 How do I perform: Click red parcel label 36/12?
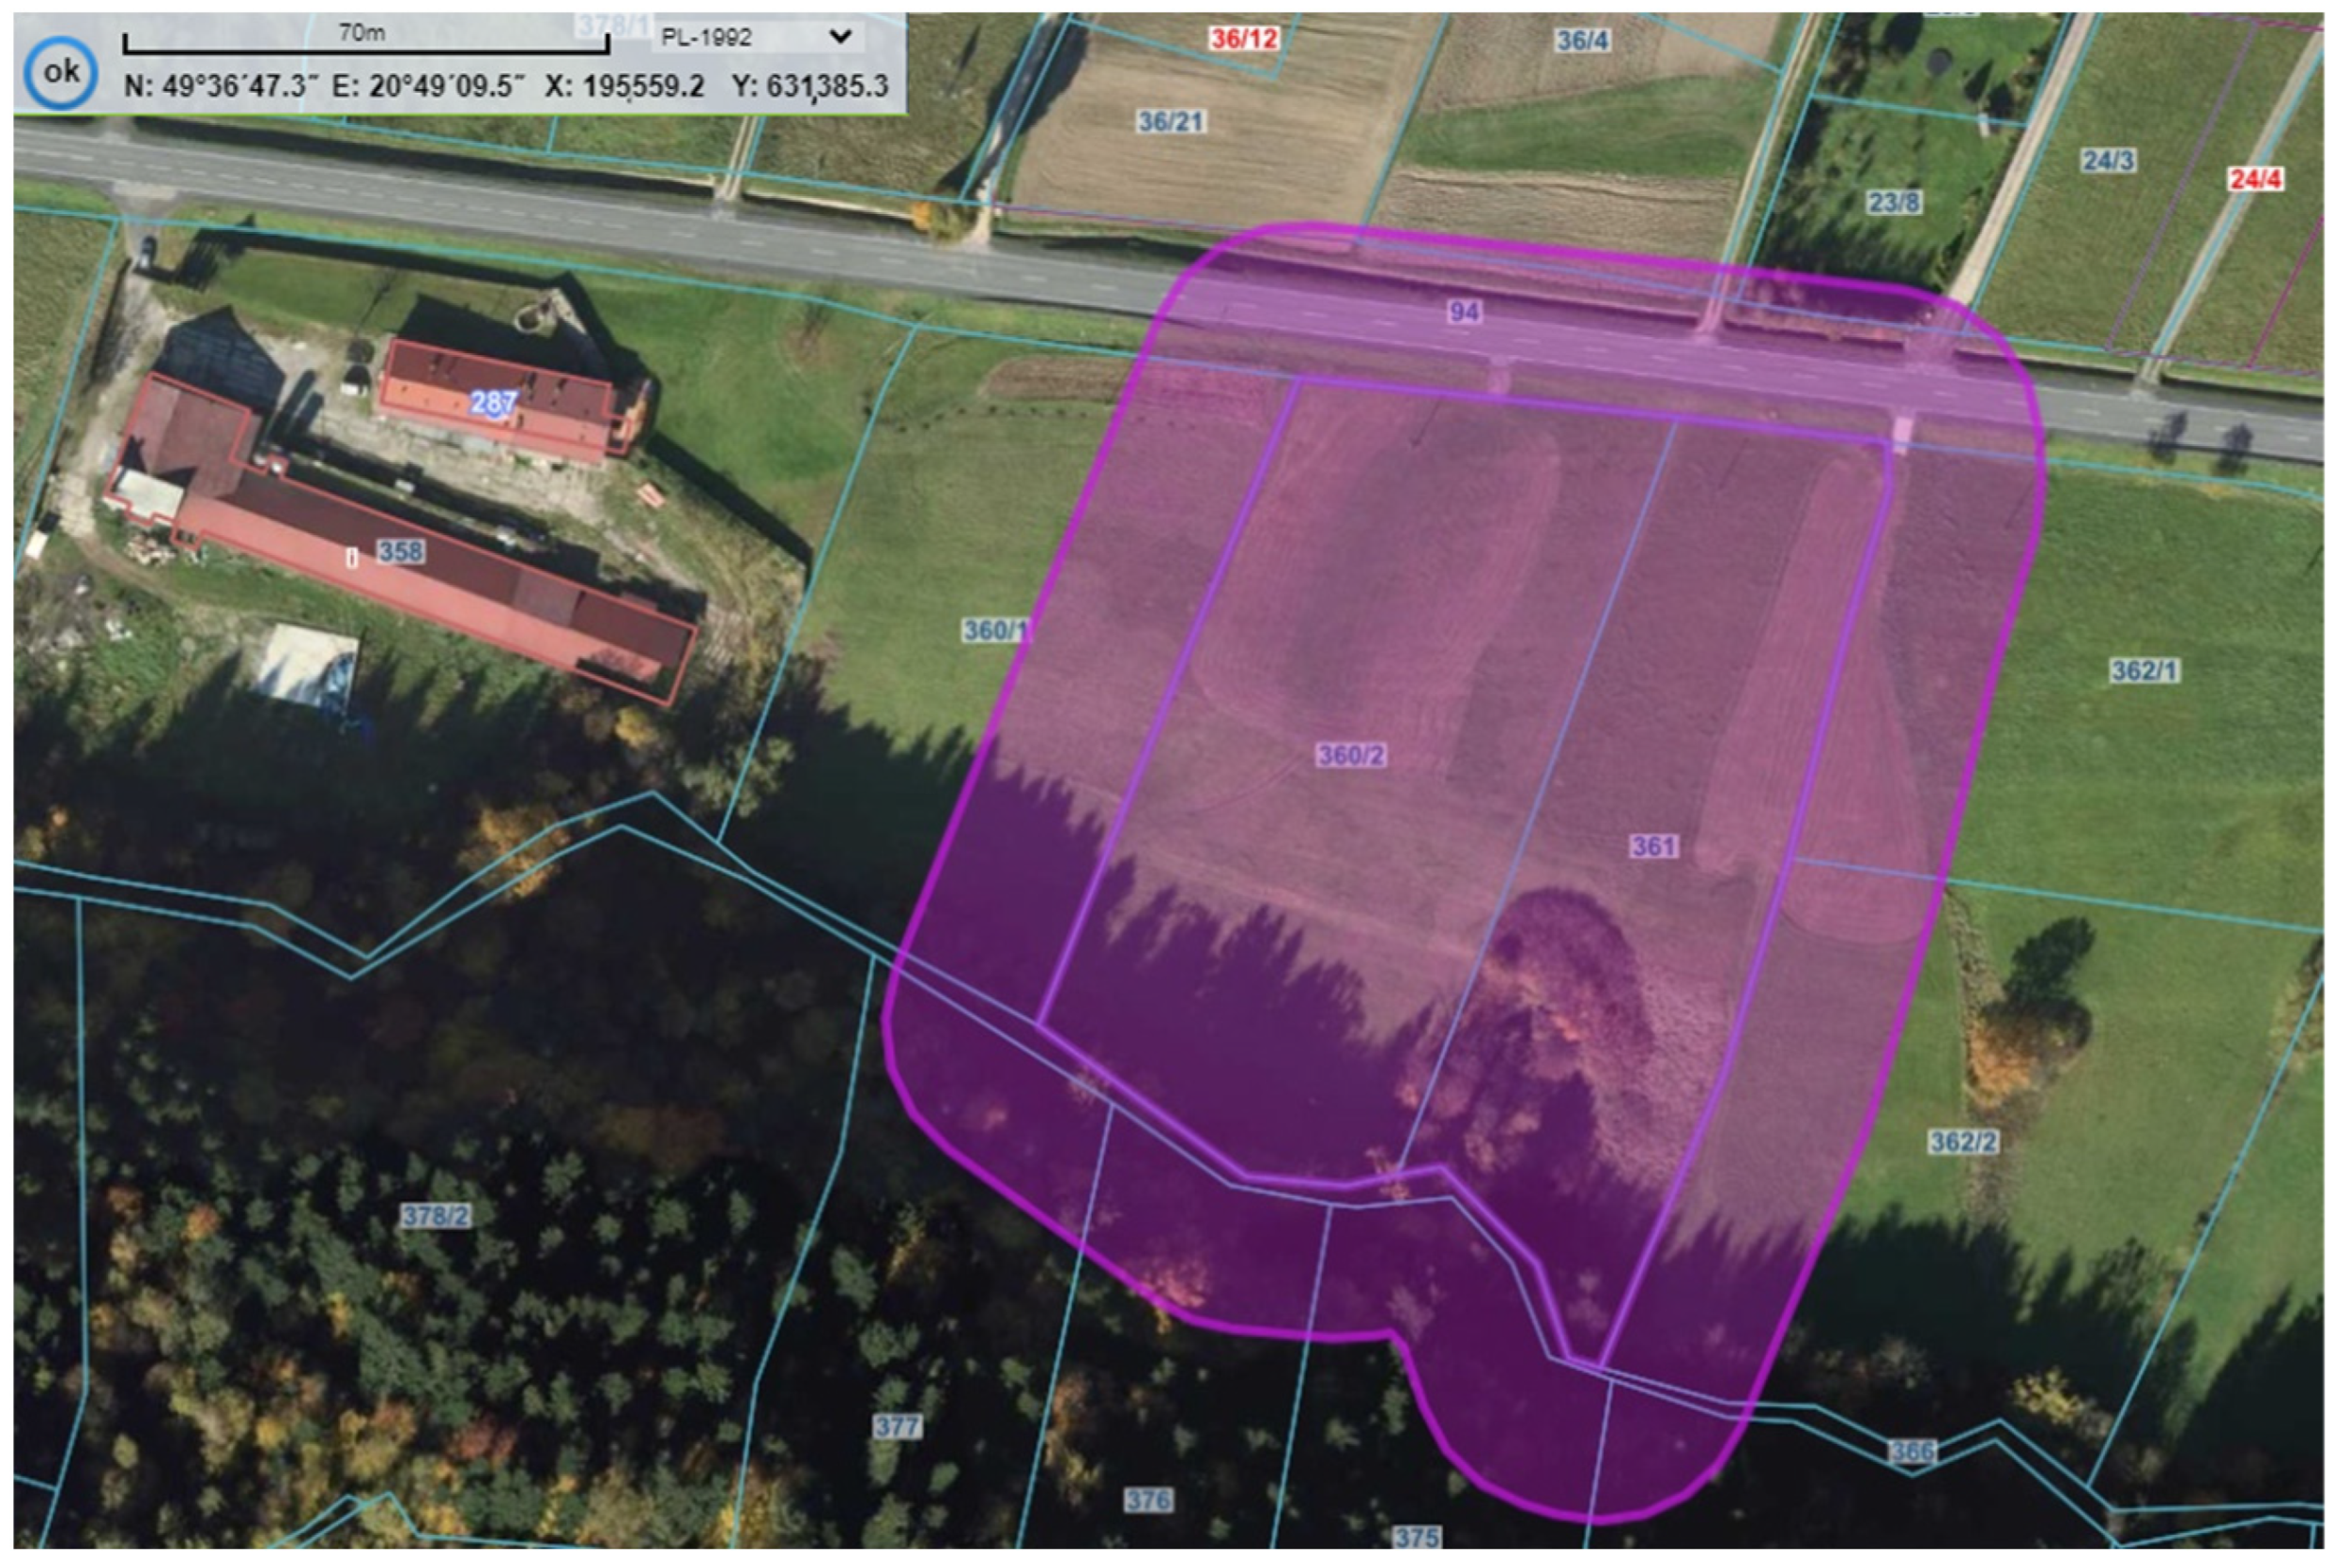point(1243,39)
